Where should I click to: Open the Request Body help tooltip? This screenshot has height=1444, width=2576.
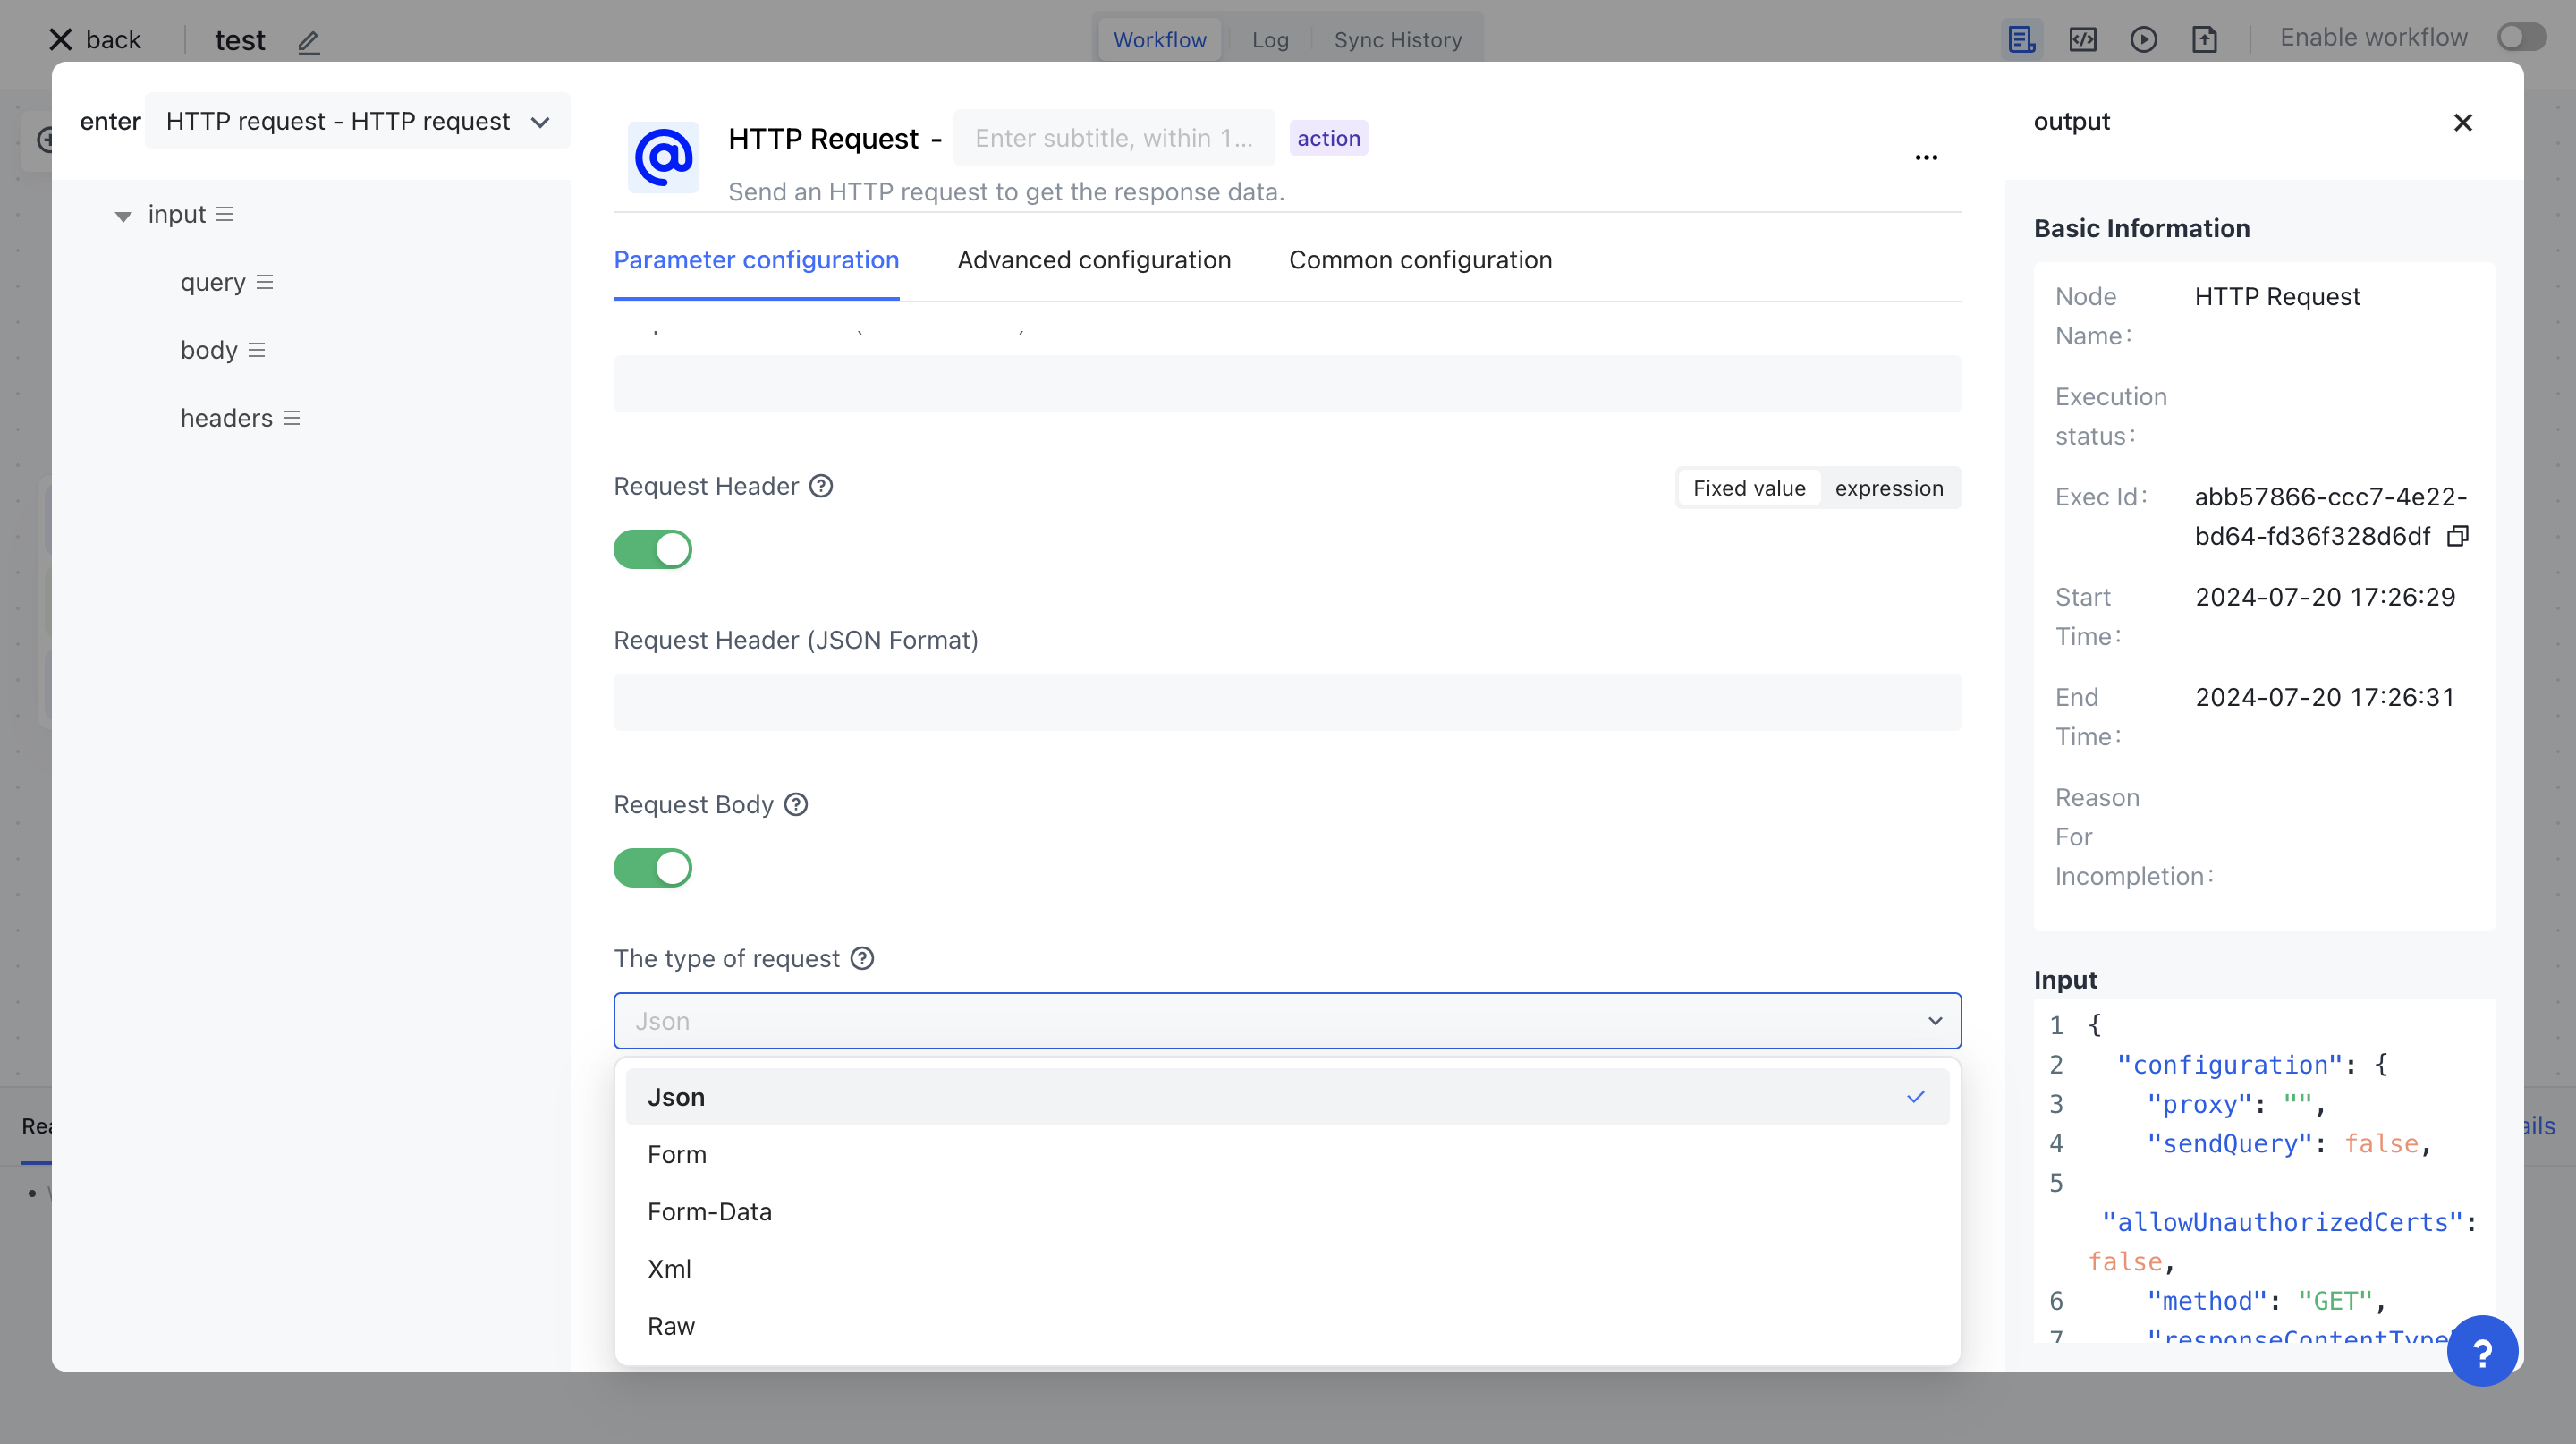tap(796, 804)
